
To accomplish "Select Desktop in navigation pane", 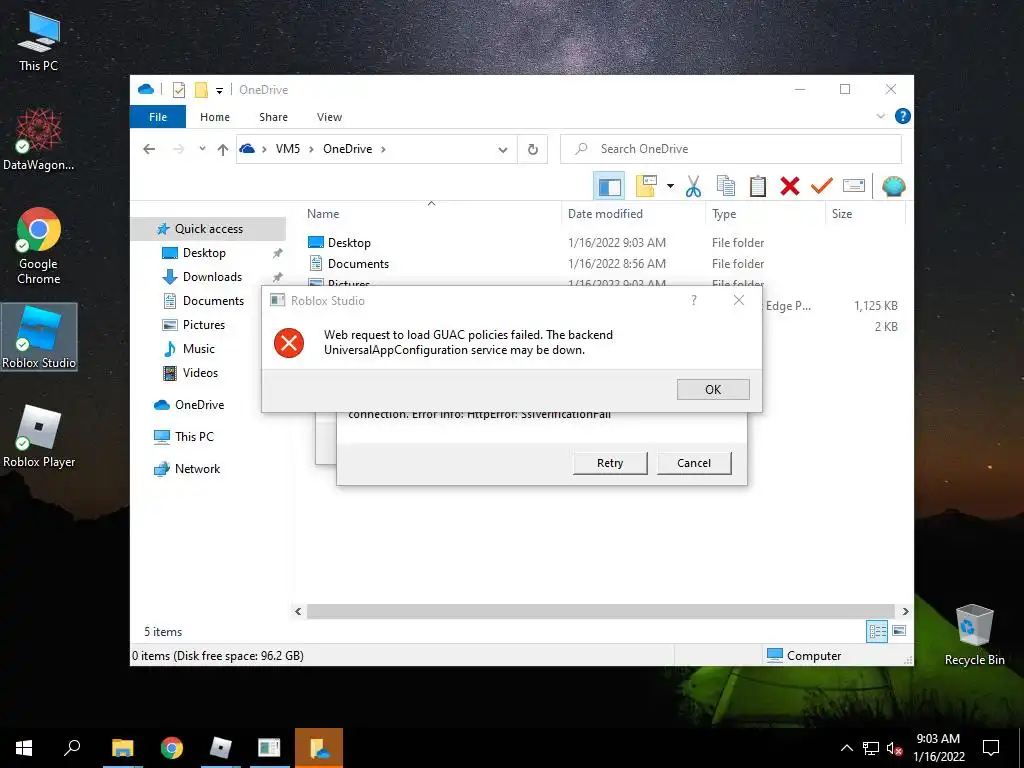I will tap(204, 253).
